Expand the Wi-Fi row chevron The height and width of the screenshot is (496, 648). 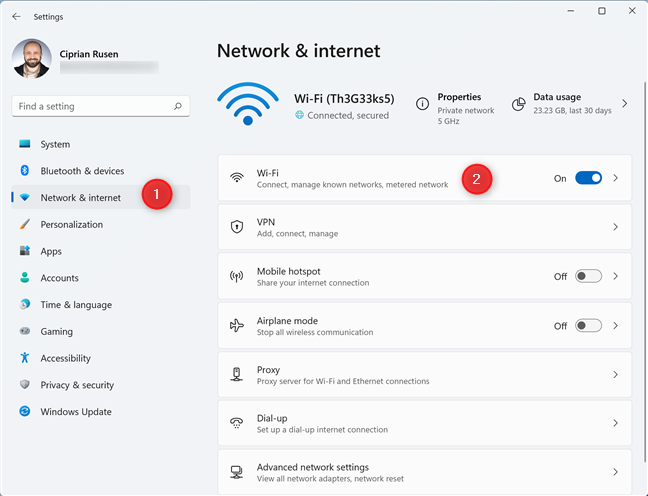pos(615,178)
